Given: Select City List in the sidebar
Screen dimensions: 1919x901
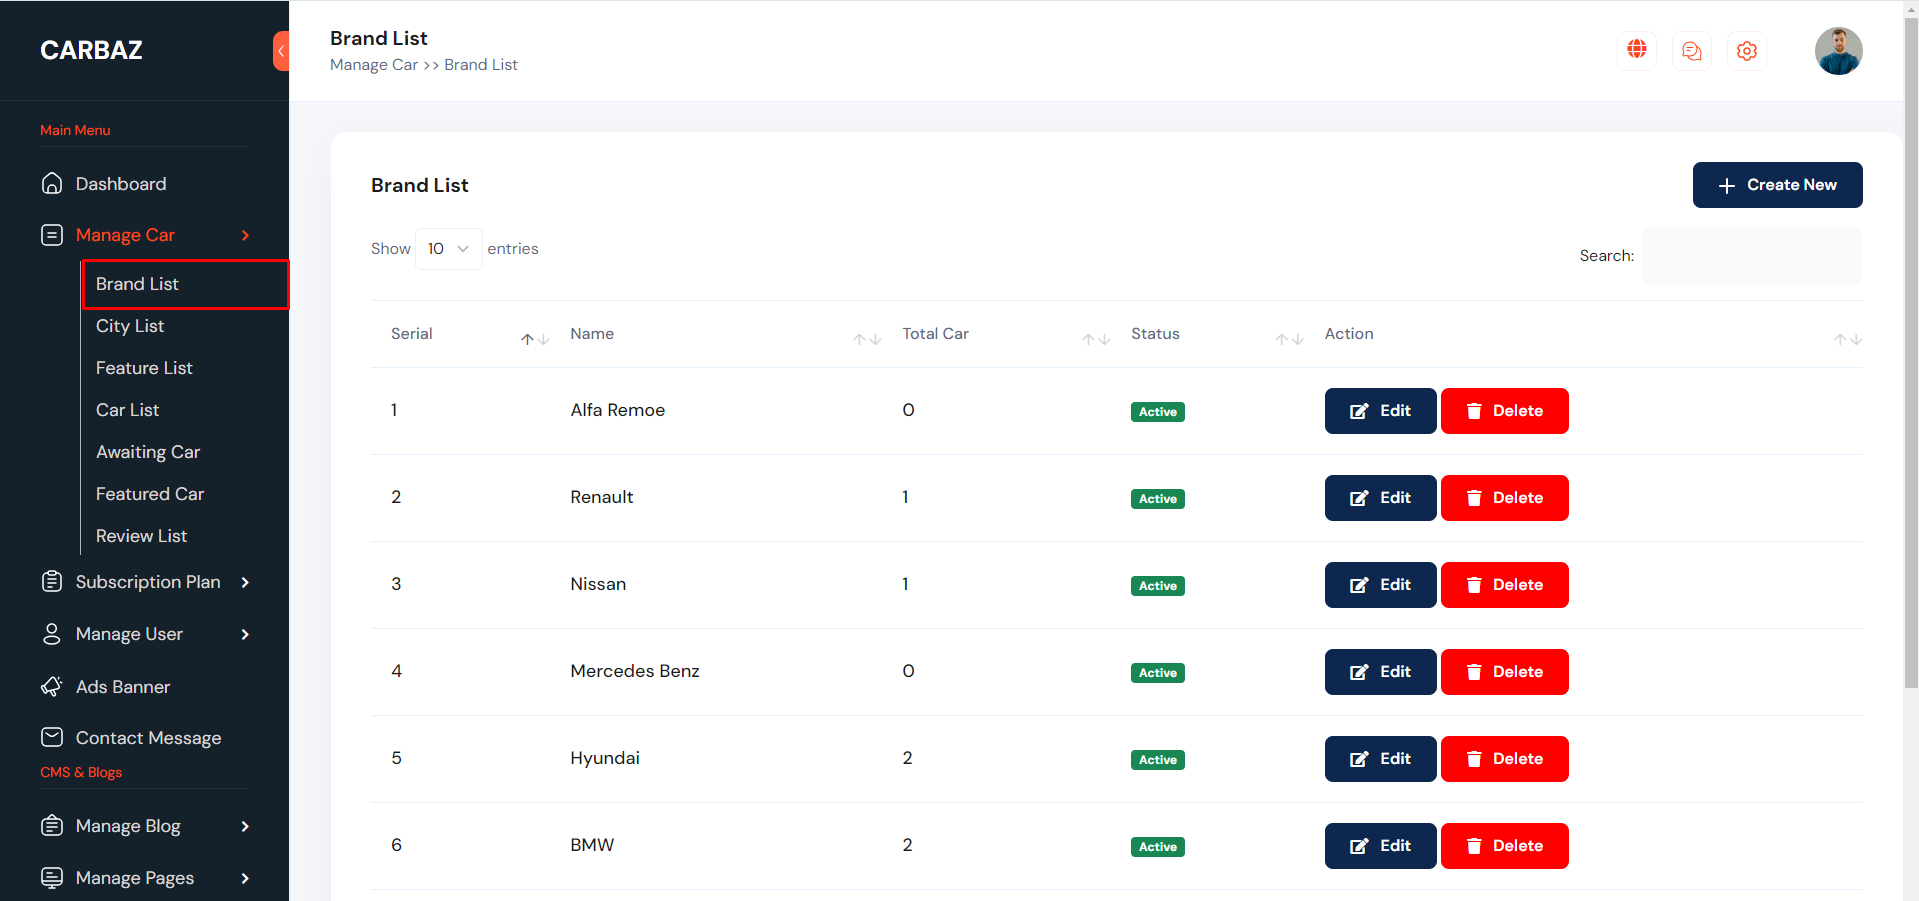Looking at the screenshot, I should (130, 326).
